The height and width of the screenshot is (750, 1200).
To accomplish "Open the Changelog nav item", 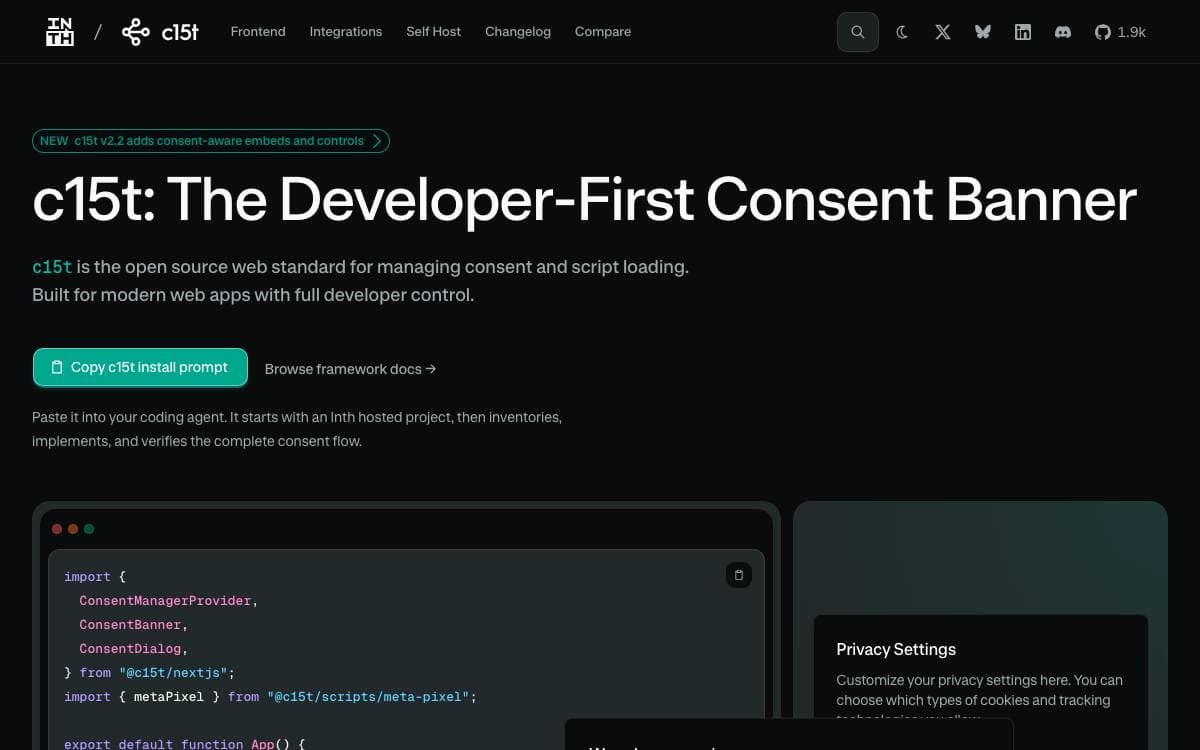I will (x=518, y=32).
